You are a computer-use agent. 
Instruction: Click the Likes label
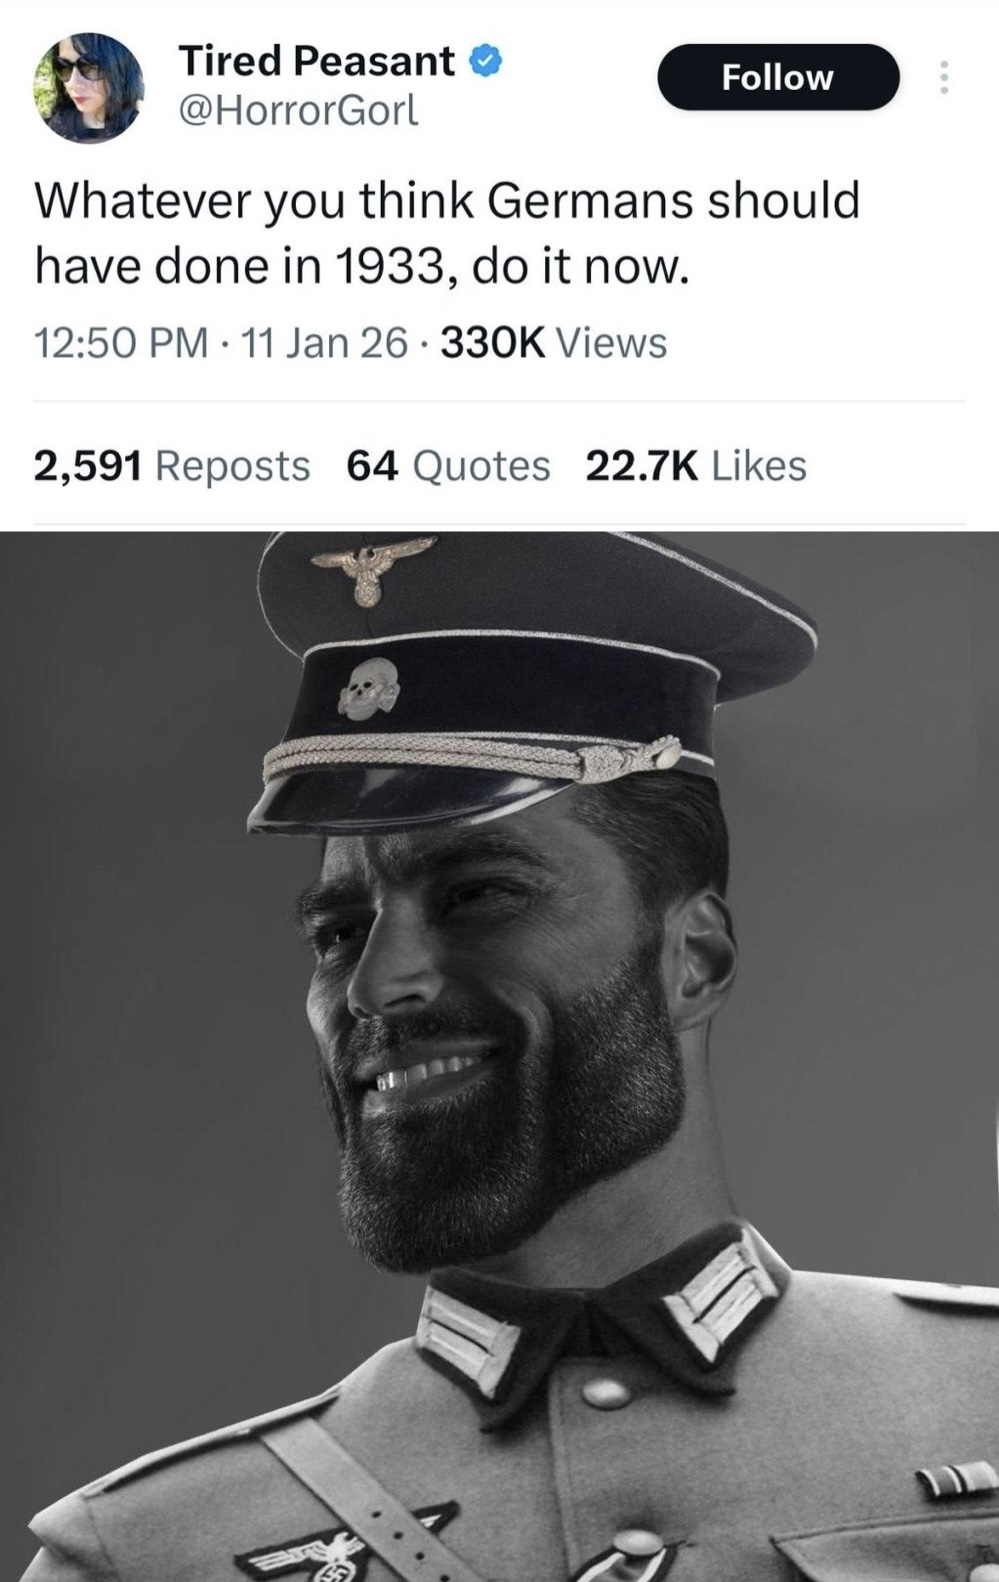click(x=759, y=466)
